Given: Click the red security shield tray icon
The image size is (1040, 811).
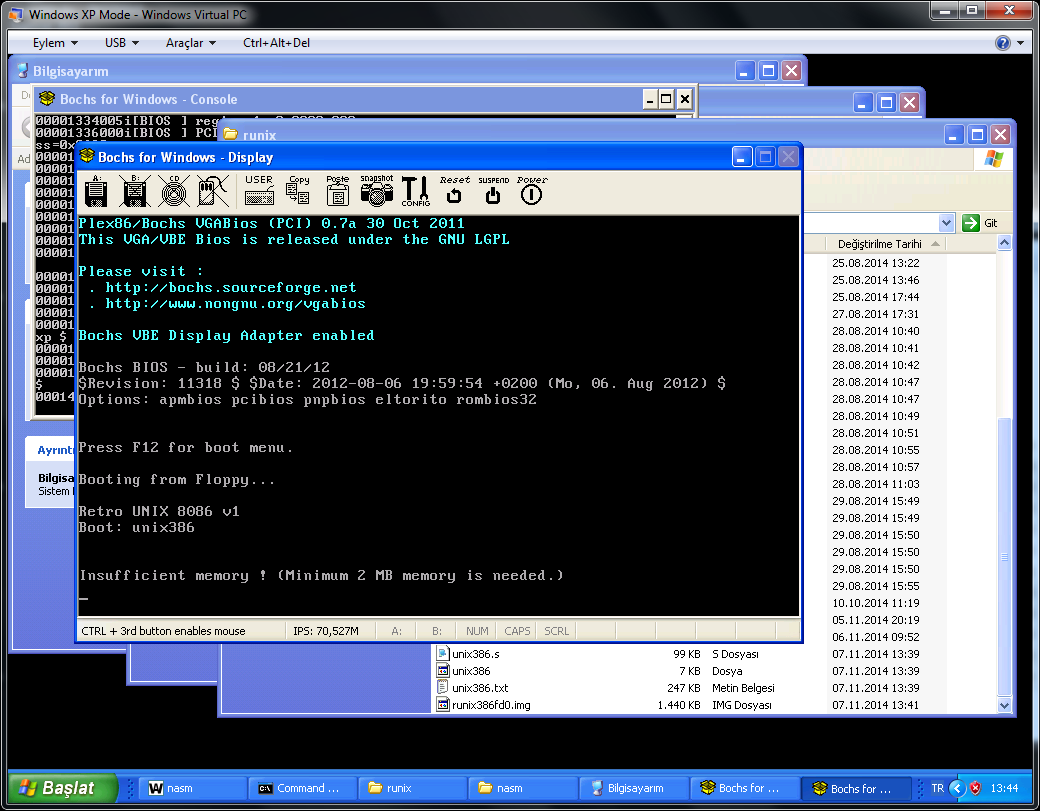Looking at the screenshot, I should point(975,788).
